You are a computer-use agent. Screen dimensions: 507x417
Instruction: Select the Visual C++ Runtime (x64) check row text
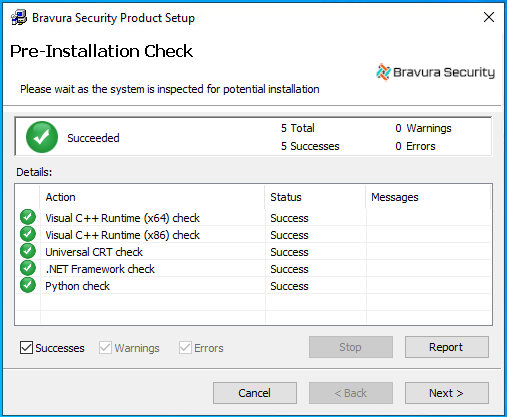(122, 218)
